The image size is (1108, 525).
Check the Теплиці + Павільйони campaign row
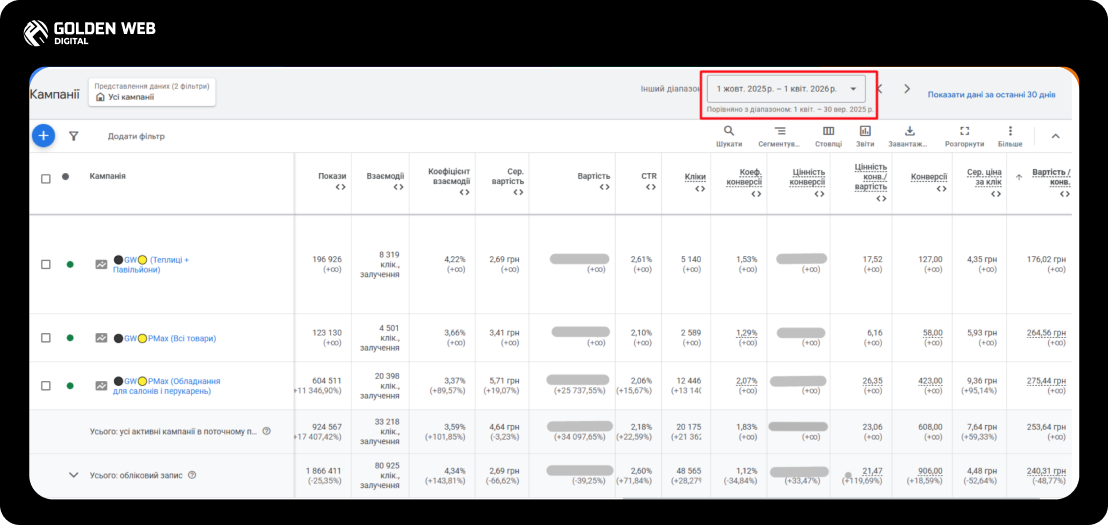tap(46, 264)
